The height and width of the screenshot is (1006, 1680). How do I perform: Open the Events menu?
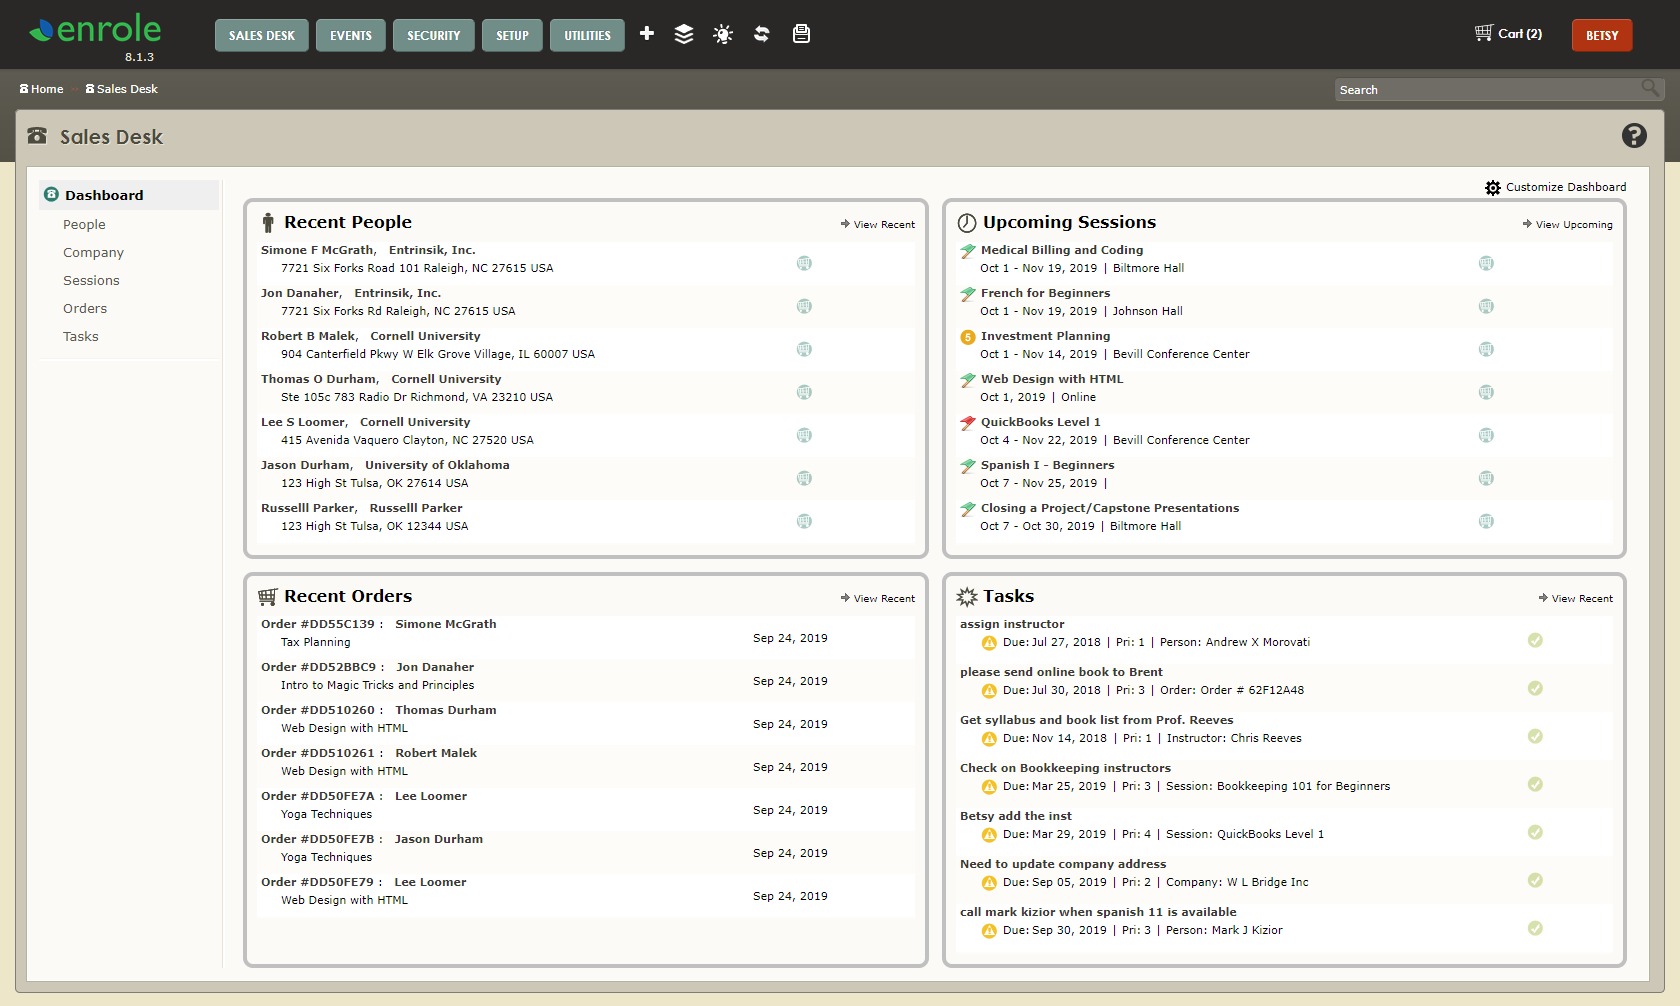point(351,35)
